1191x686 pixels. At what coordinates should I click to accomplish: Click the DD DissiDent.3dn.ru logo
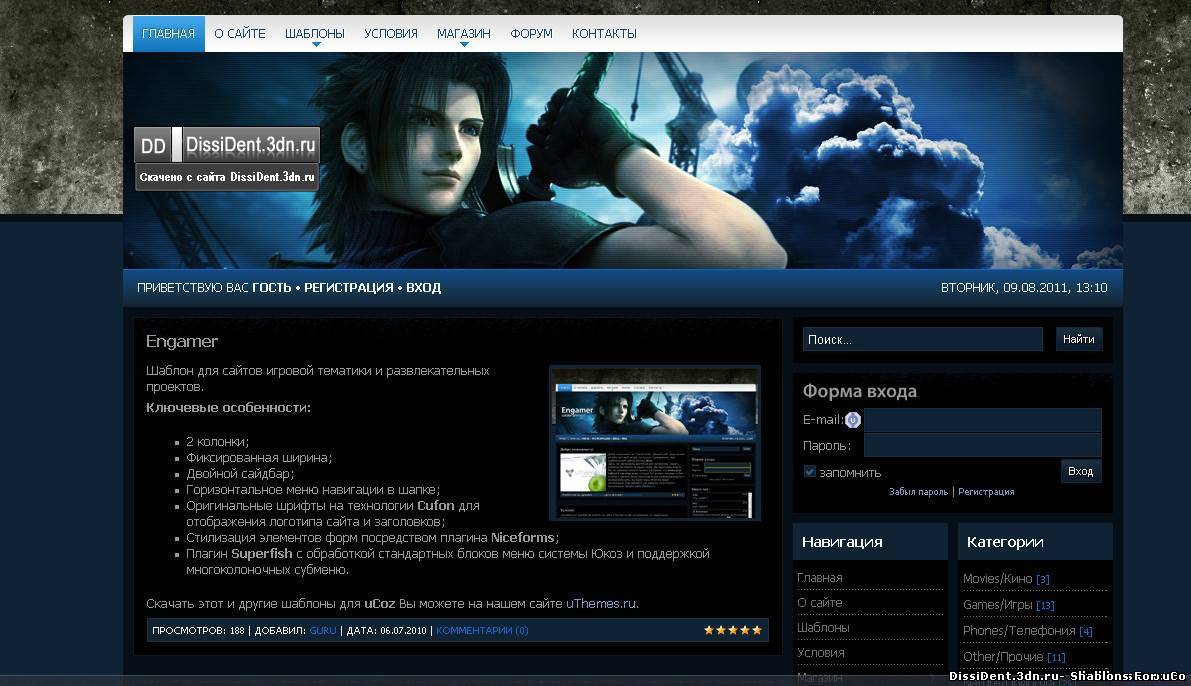[x=227, y=145]
